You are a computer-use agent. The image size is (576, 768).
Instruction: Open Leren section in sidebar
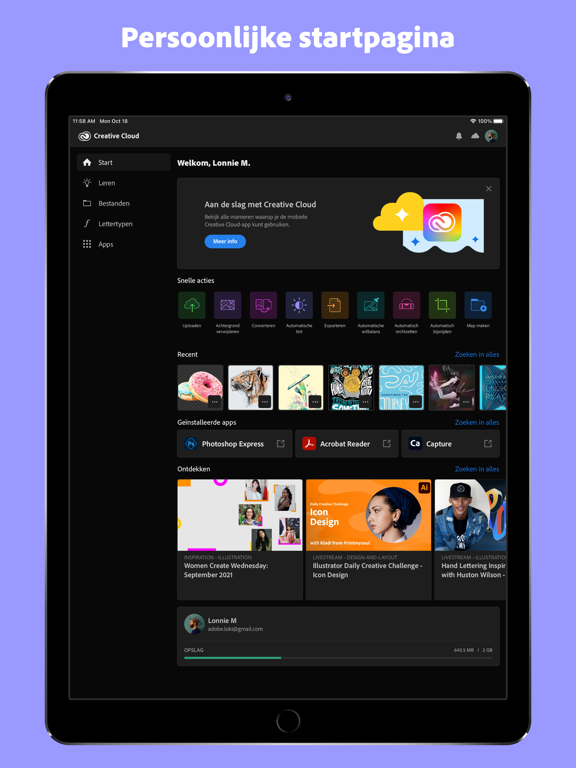[123, 183]
